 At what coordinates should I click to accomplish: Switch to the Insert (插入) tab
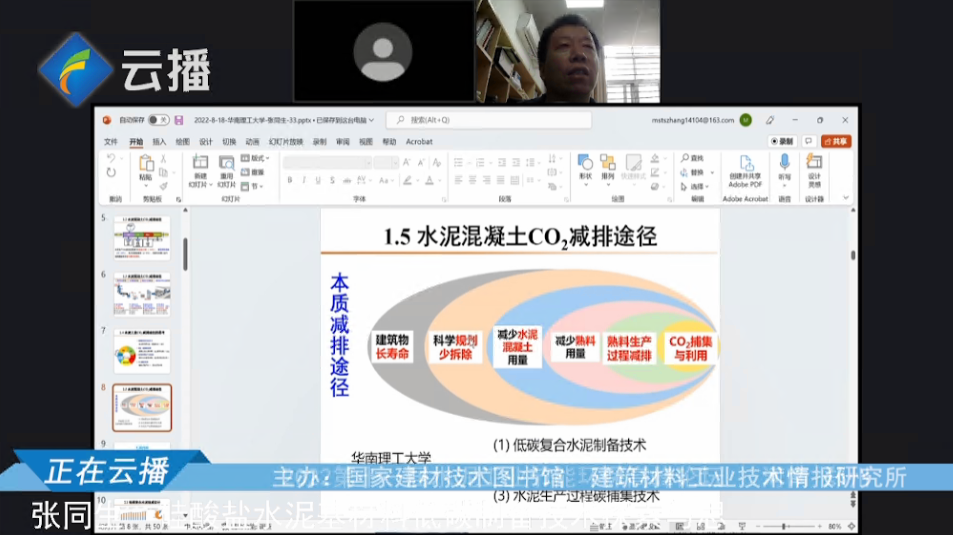pyautogui.click(x=159, y=142)
